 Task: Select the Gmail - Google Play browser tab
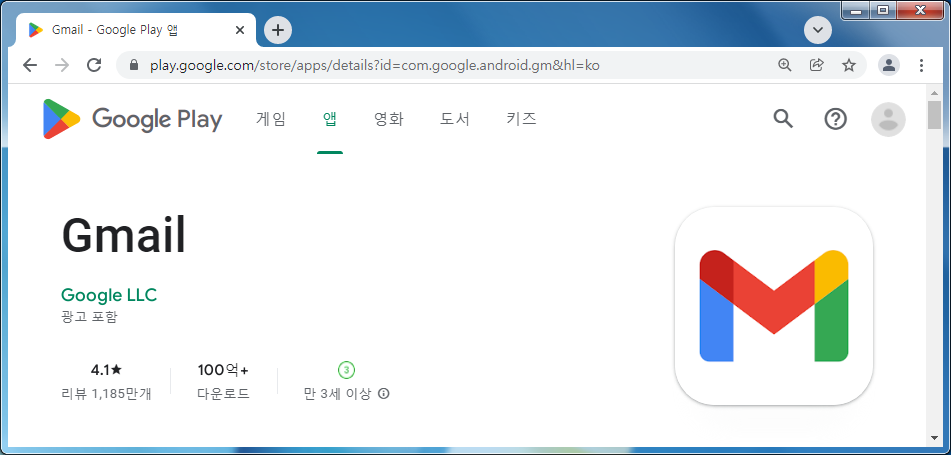click(135, 30)
